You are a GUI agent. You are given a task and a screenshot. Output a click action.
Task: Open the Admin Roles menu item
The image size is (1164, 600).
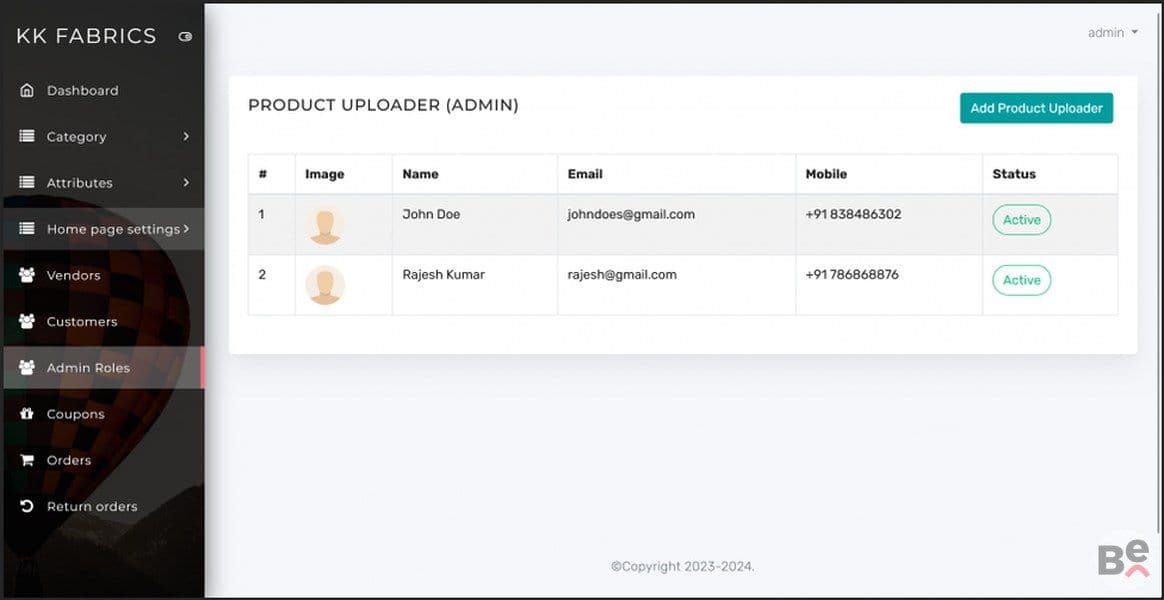click(102, 368)
